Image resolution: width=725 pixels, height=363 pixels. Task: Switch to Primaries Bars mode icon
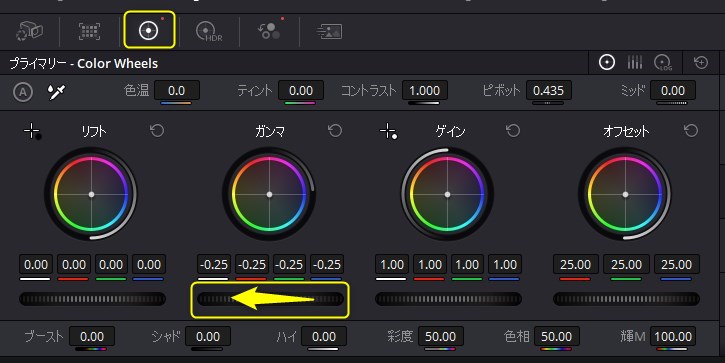coord(634,62)
